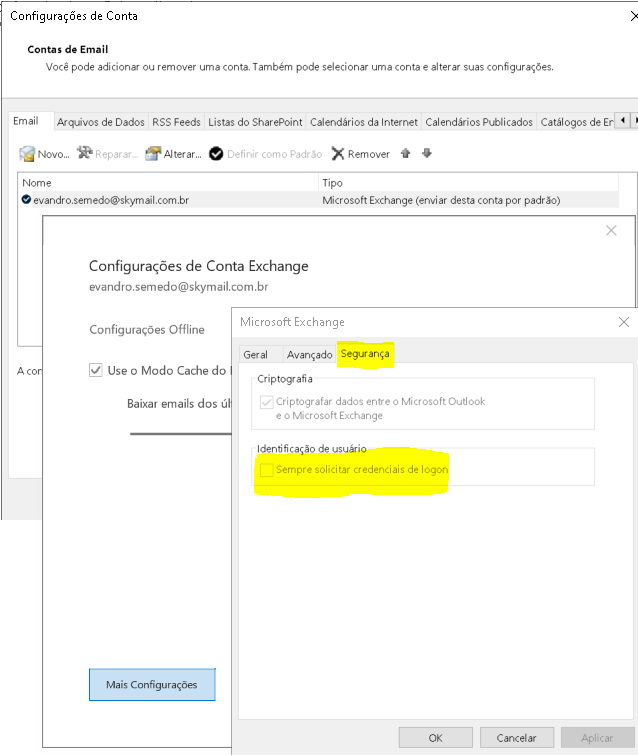
Task: Click the Tipo column header
Action: [x=469, y=183]
